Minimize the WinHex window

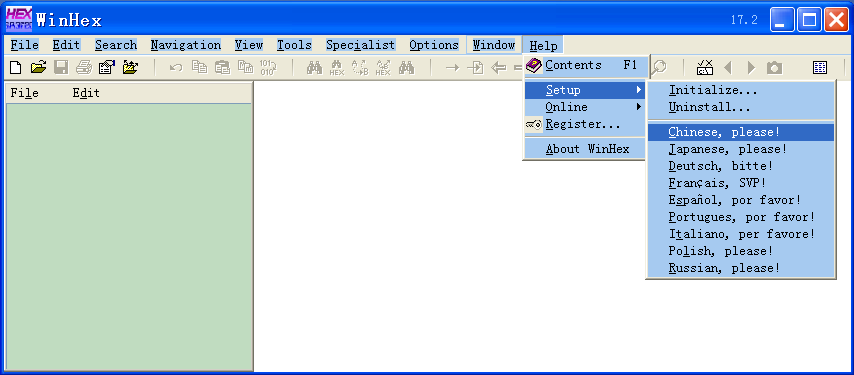782,20
